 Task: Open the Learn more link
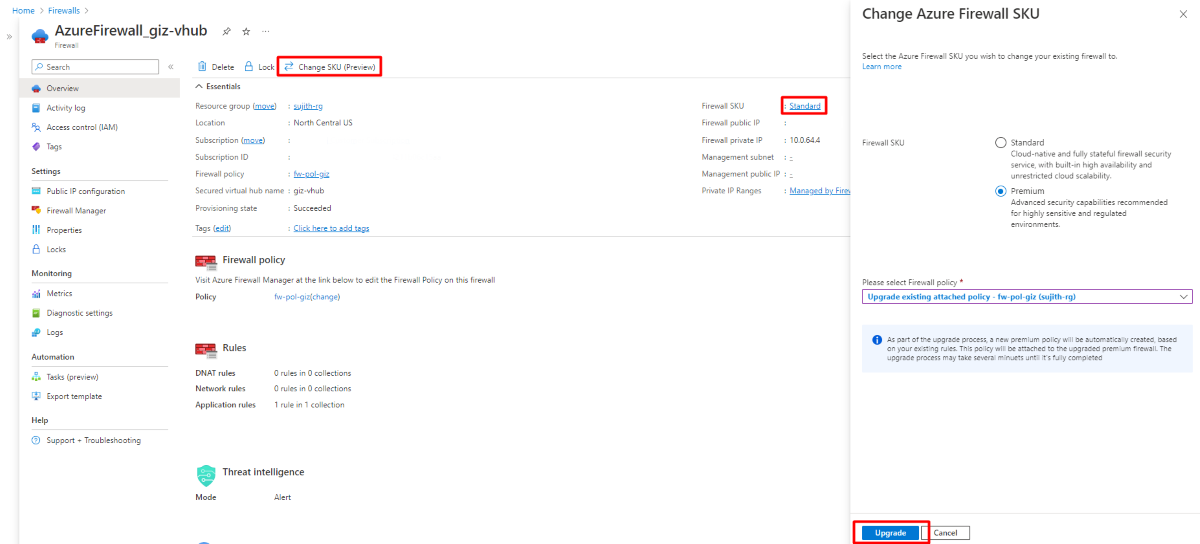881,66
